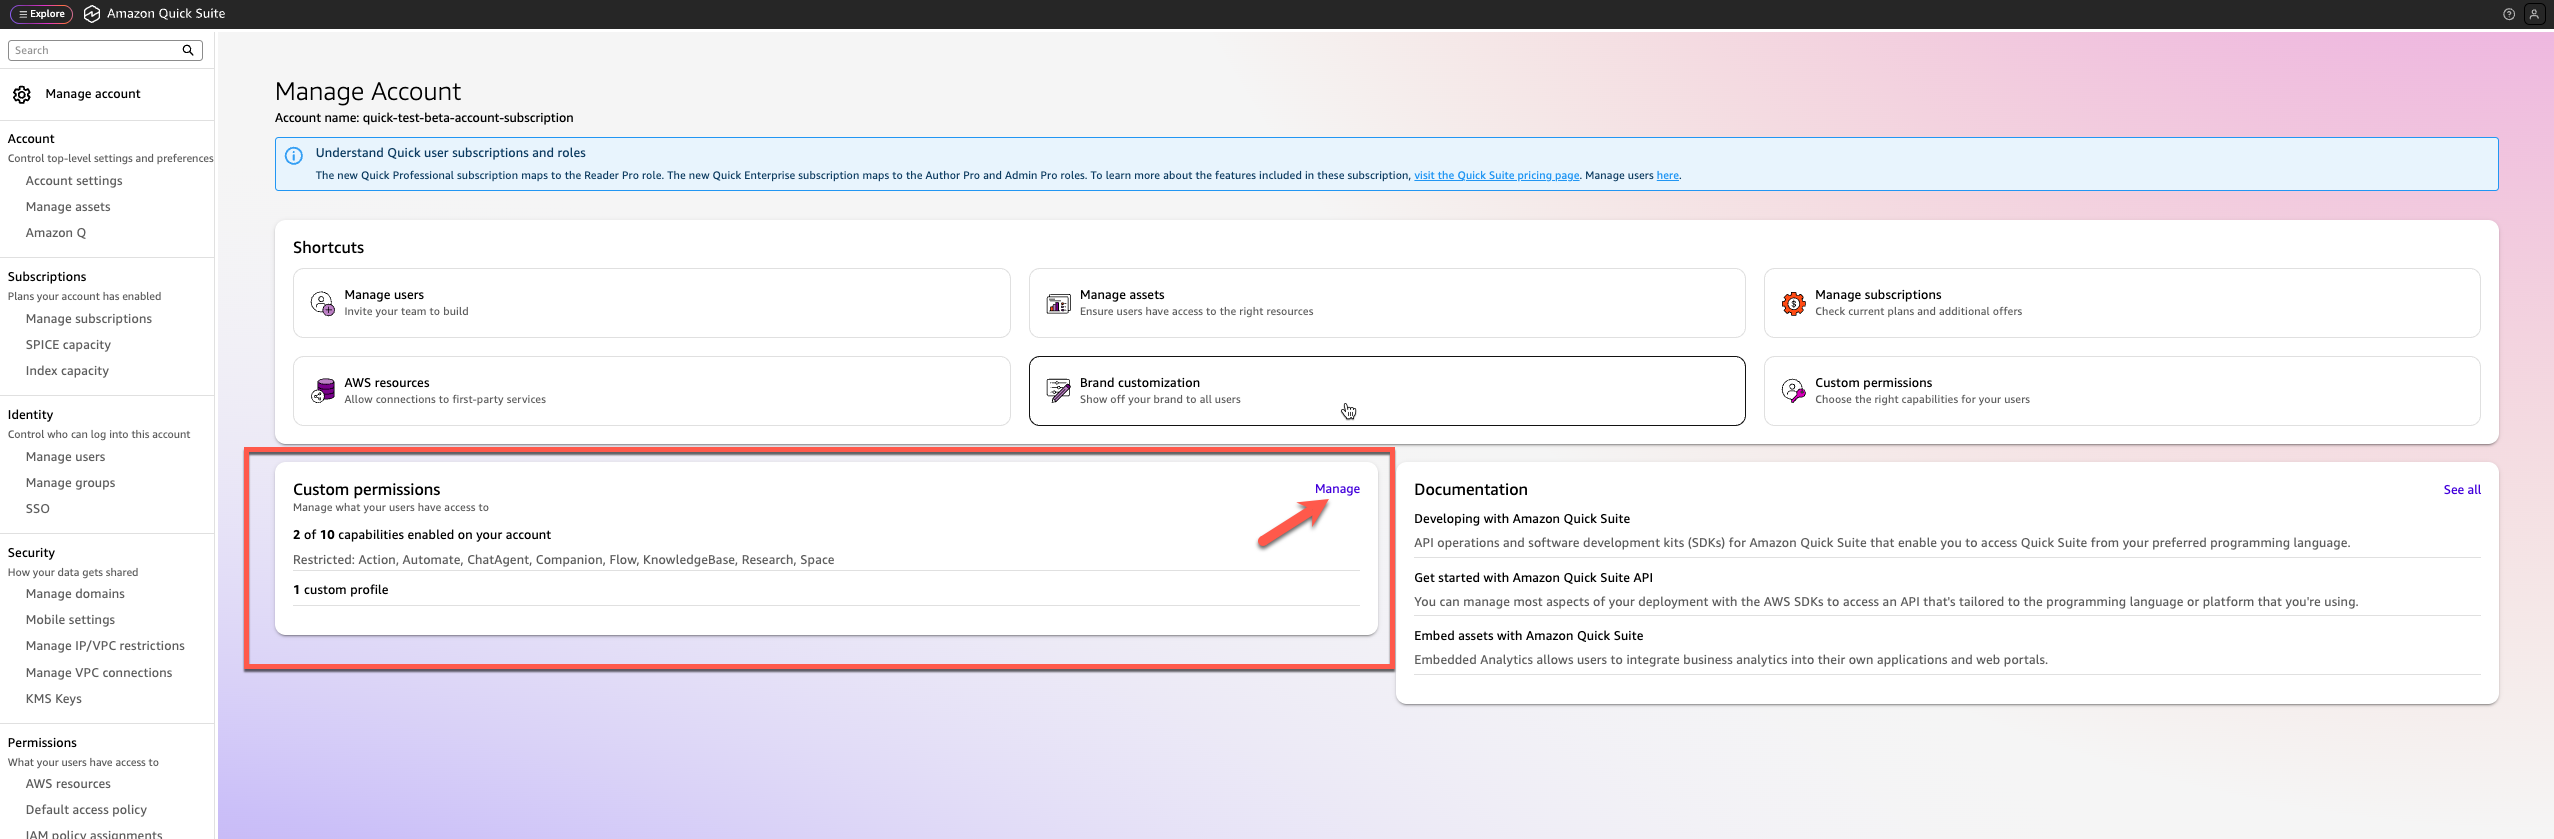Open Manage IP/VPC restrictions in the sidebar
The width and height of the screenshot is (2554, 839).
tap(105, 646)
